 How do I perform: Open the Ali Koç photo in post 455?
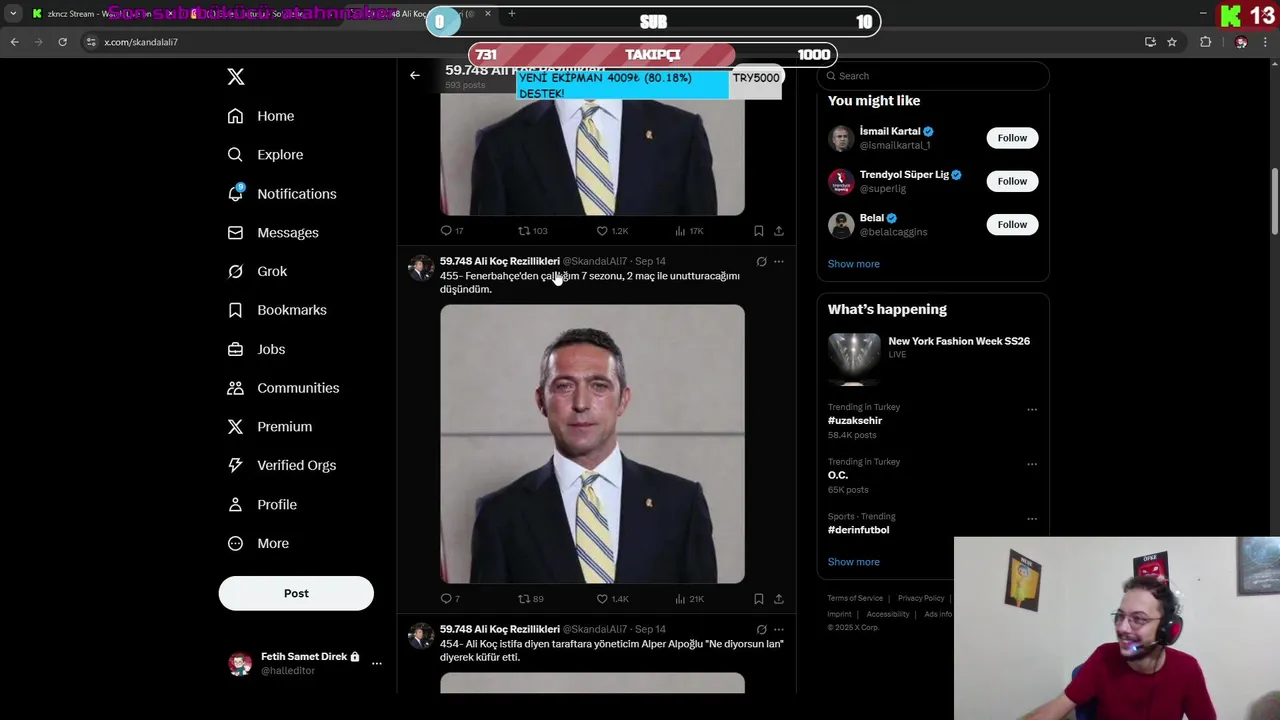[x=592, y=444]
